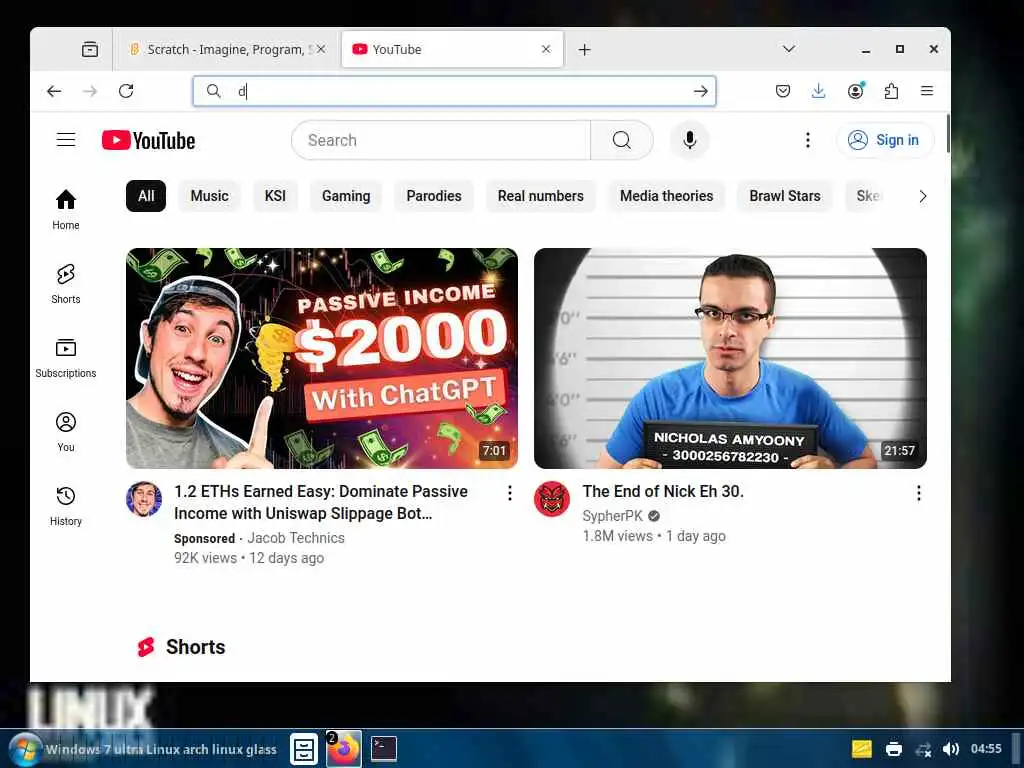Open browser account icon

coord(856,91)
